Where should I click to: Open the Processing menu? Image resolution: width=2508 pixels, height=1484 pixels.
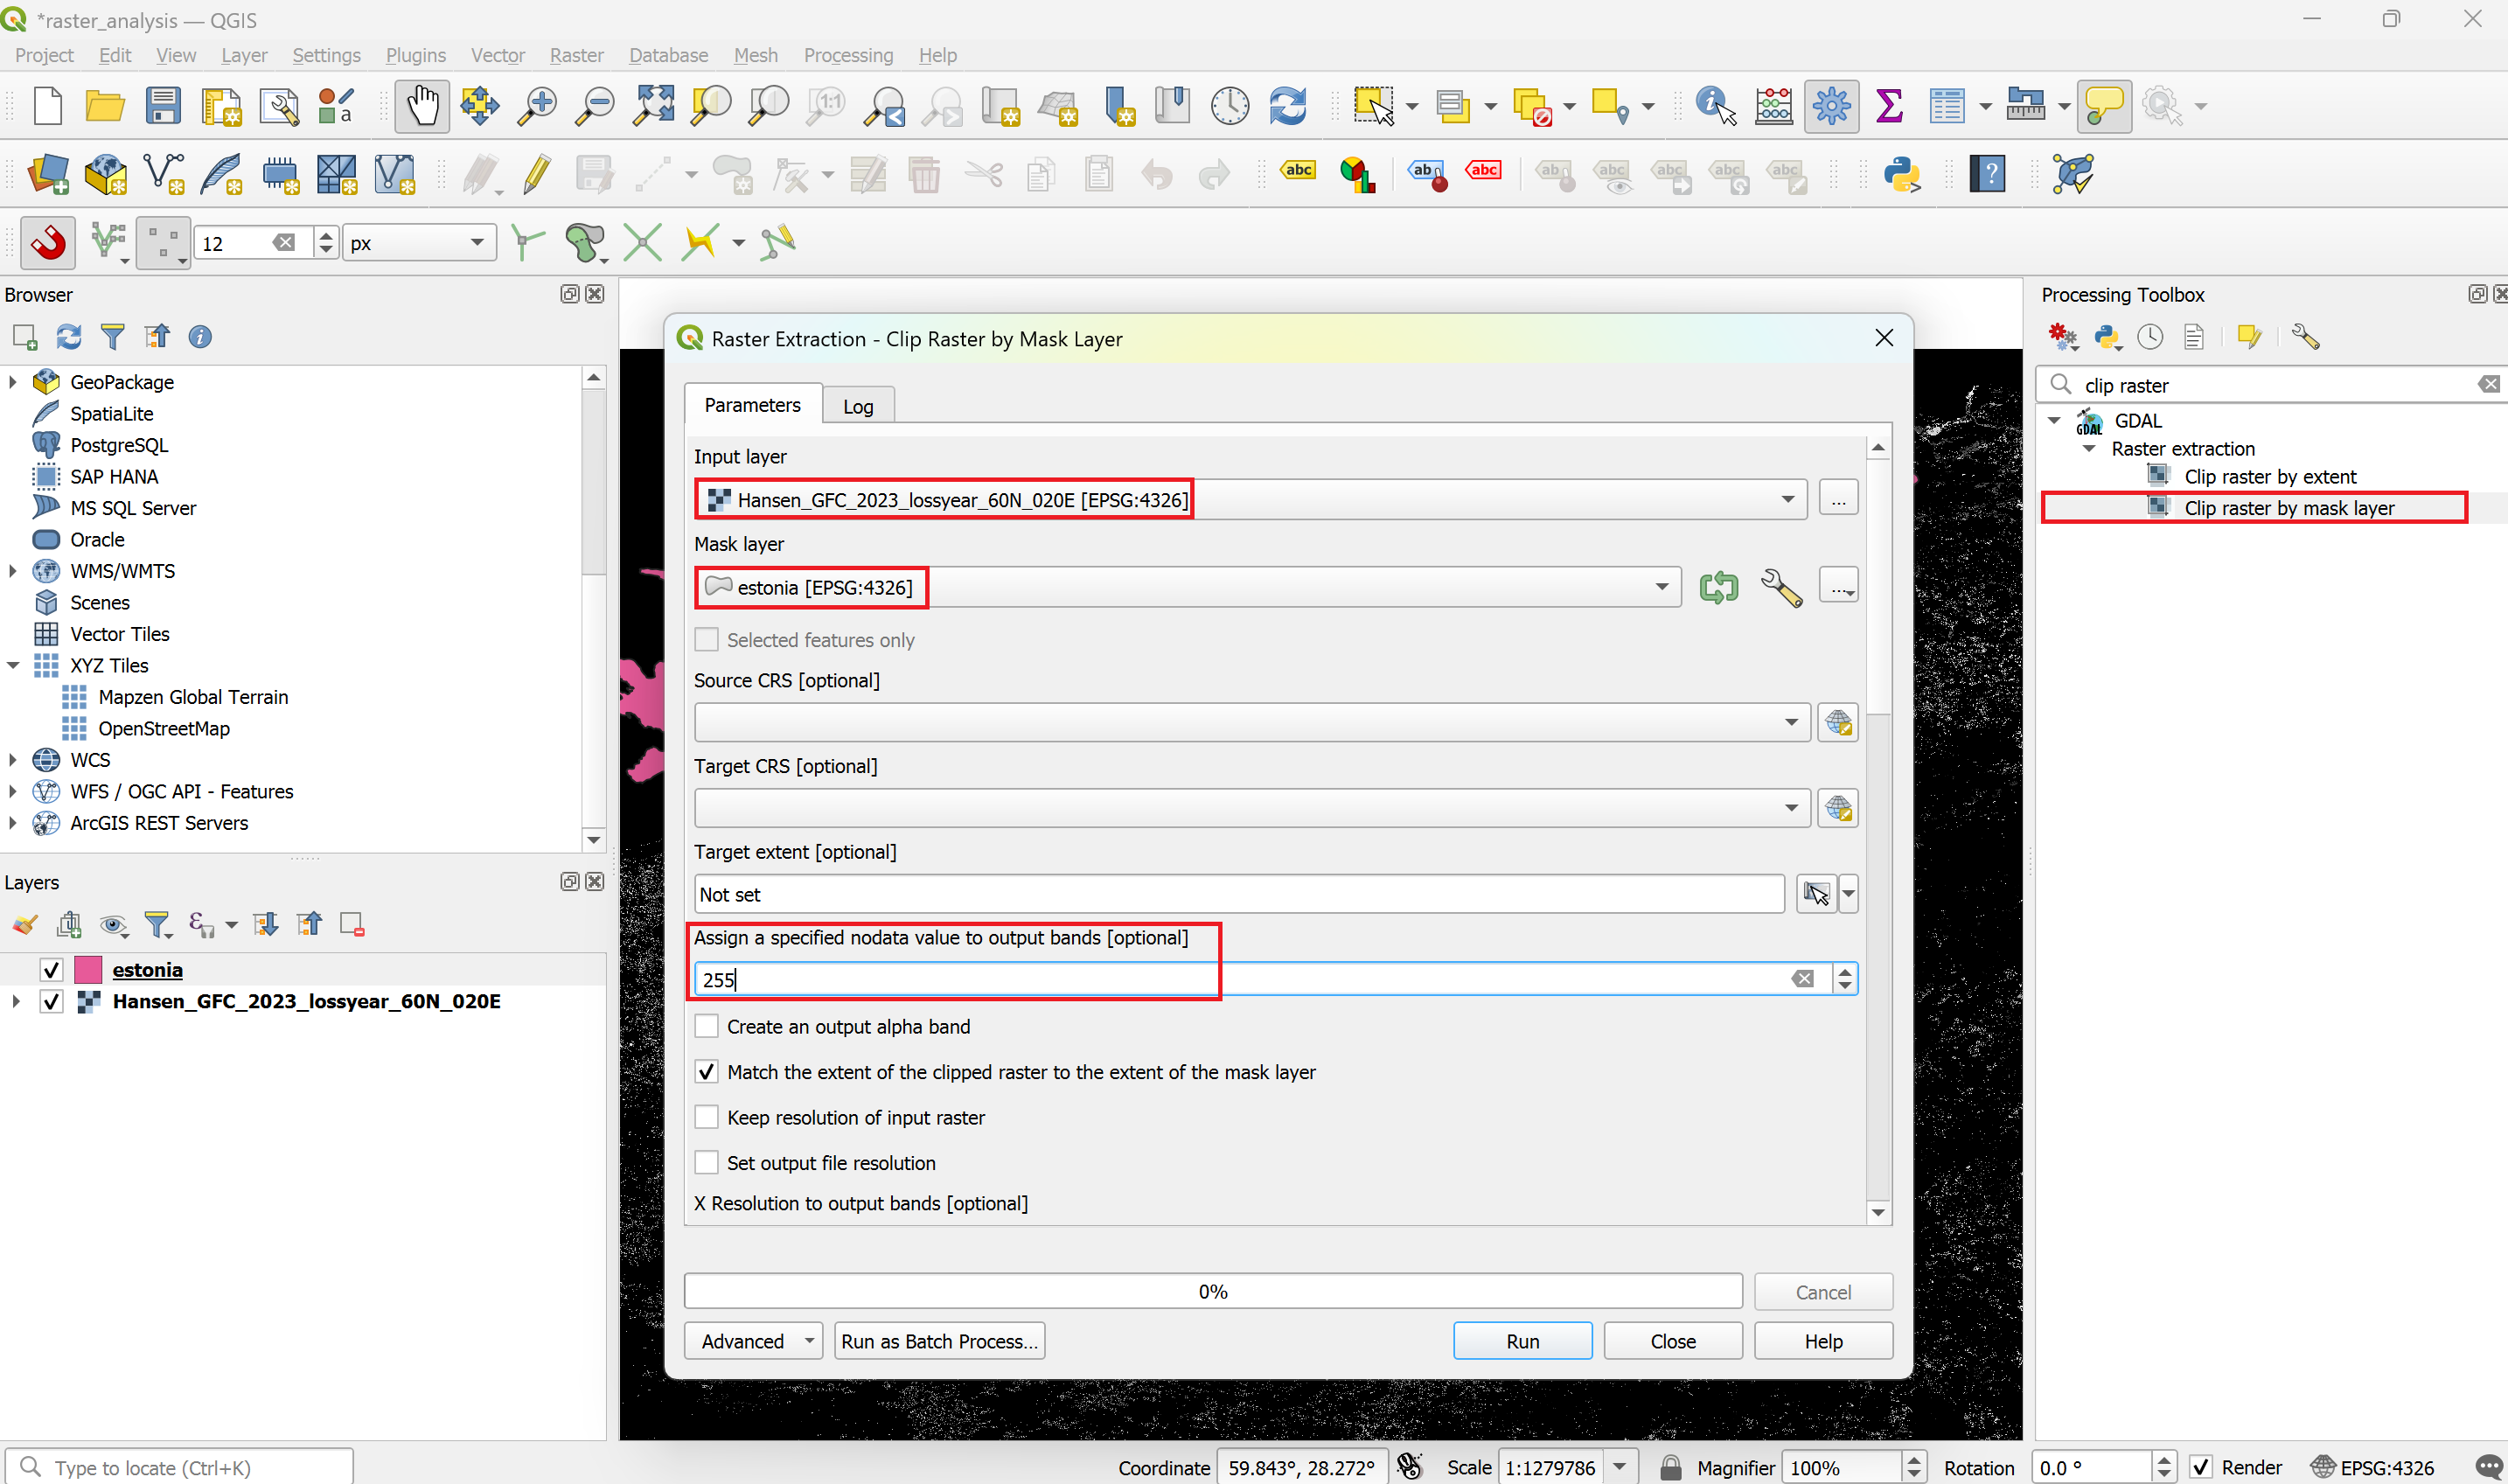[x=848, y=55]
